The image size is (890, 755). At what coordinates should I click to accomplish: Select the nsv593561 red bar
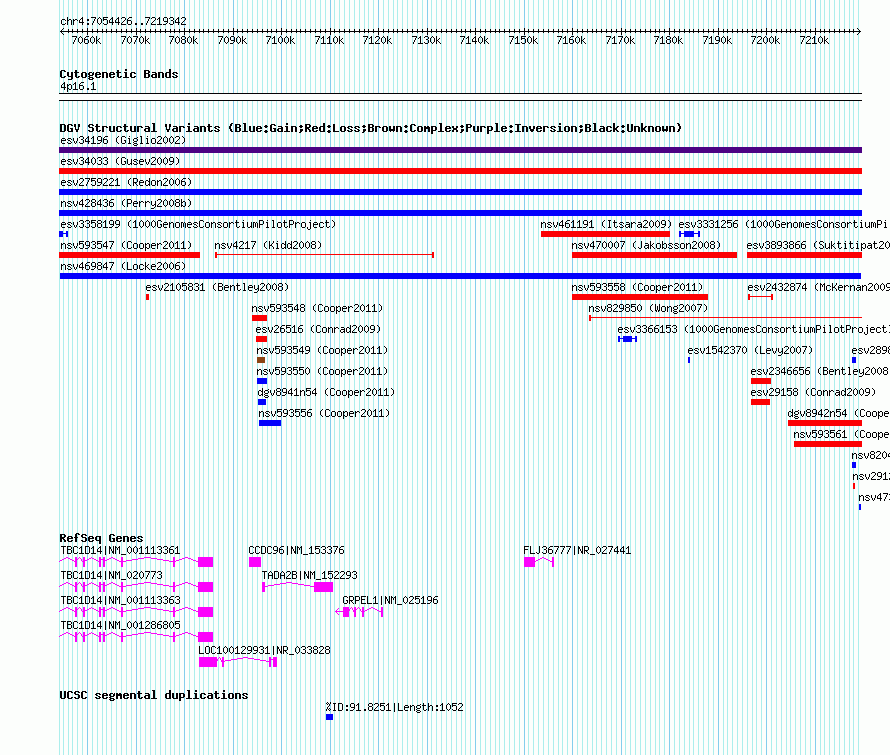(x=828, y=444)
